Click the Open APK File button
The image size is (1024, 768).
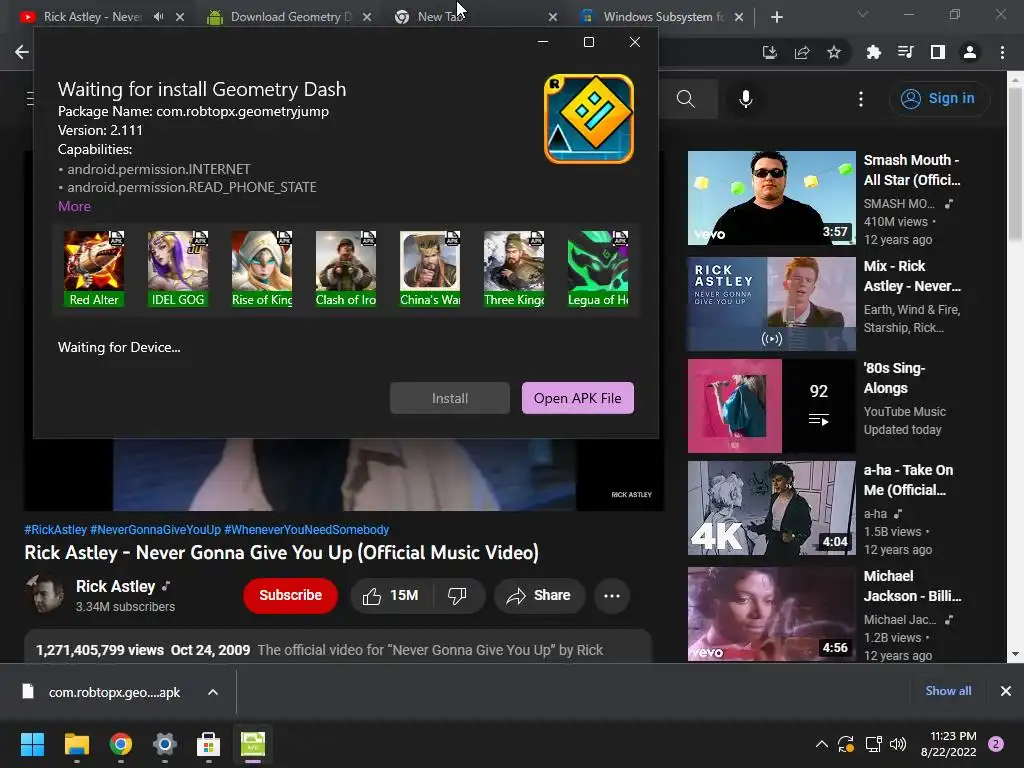click(x=577, y=398)
